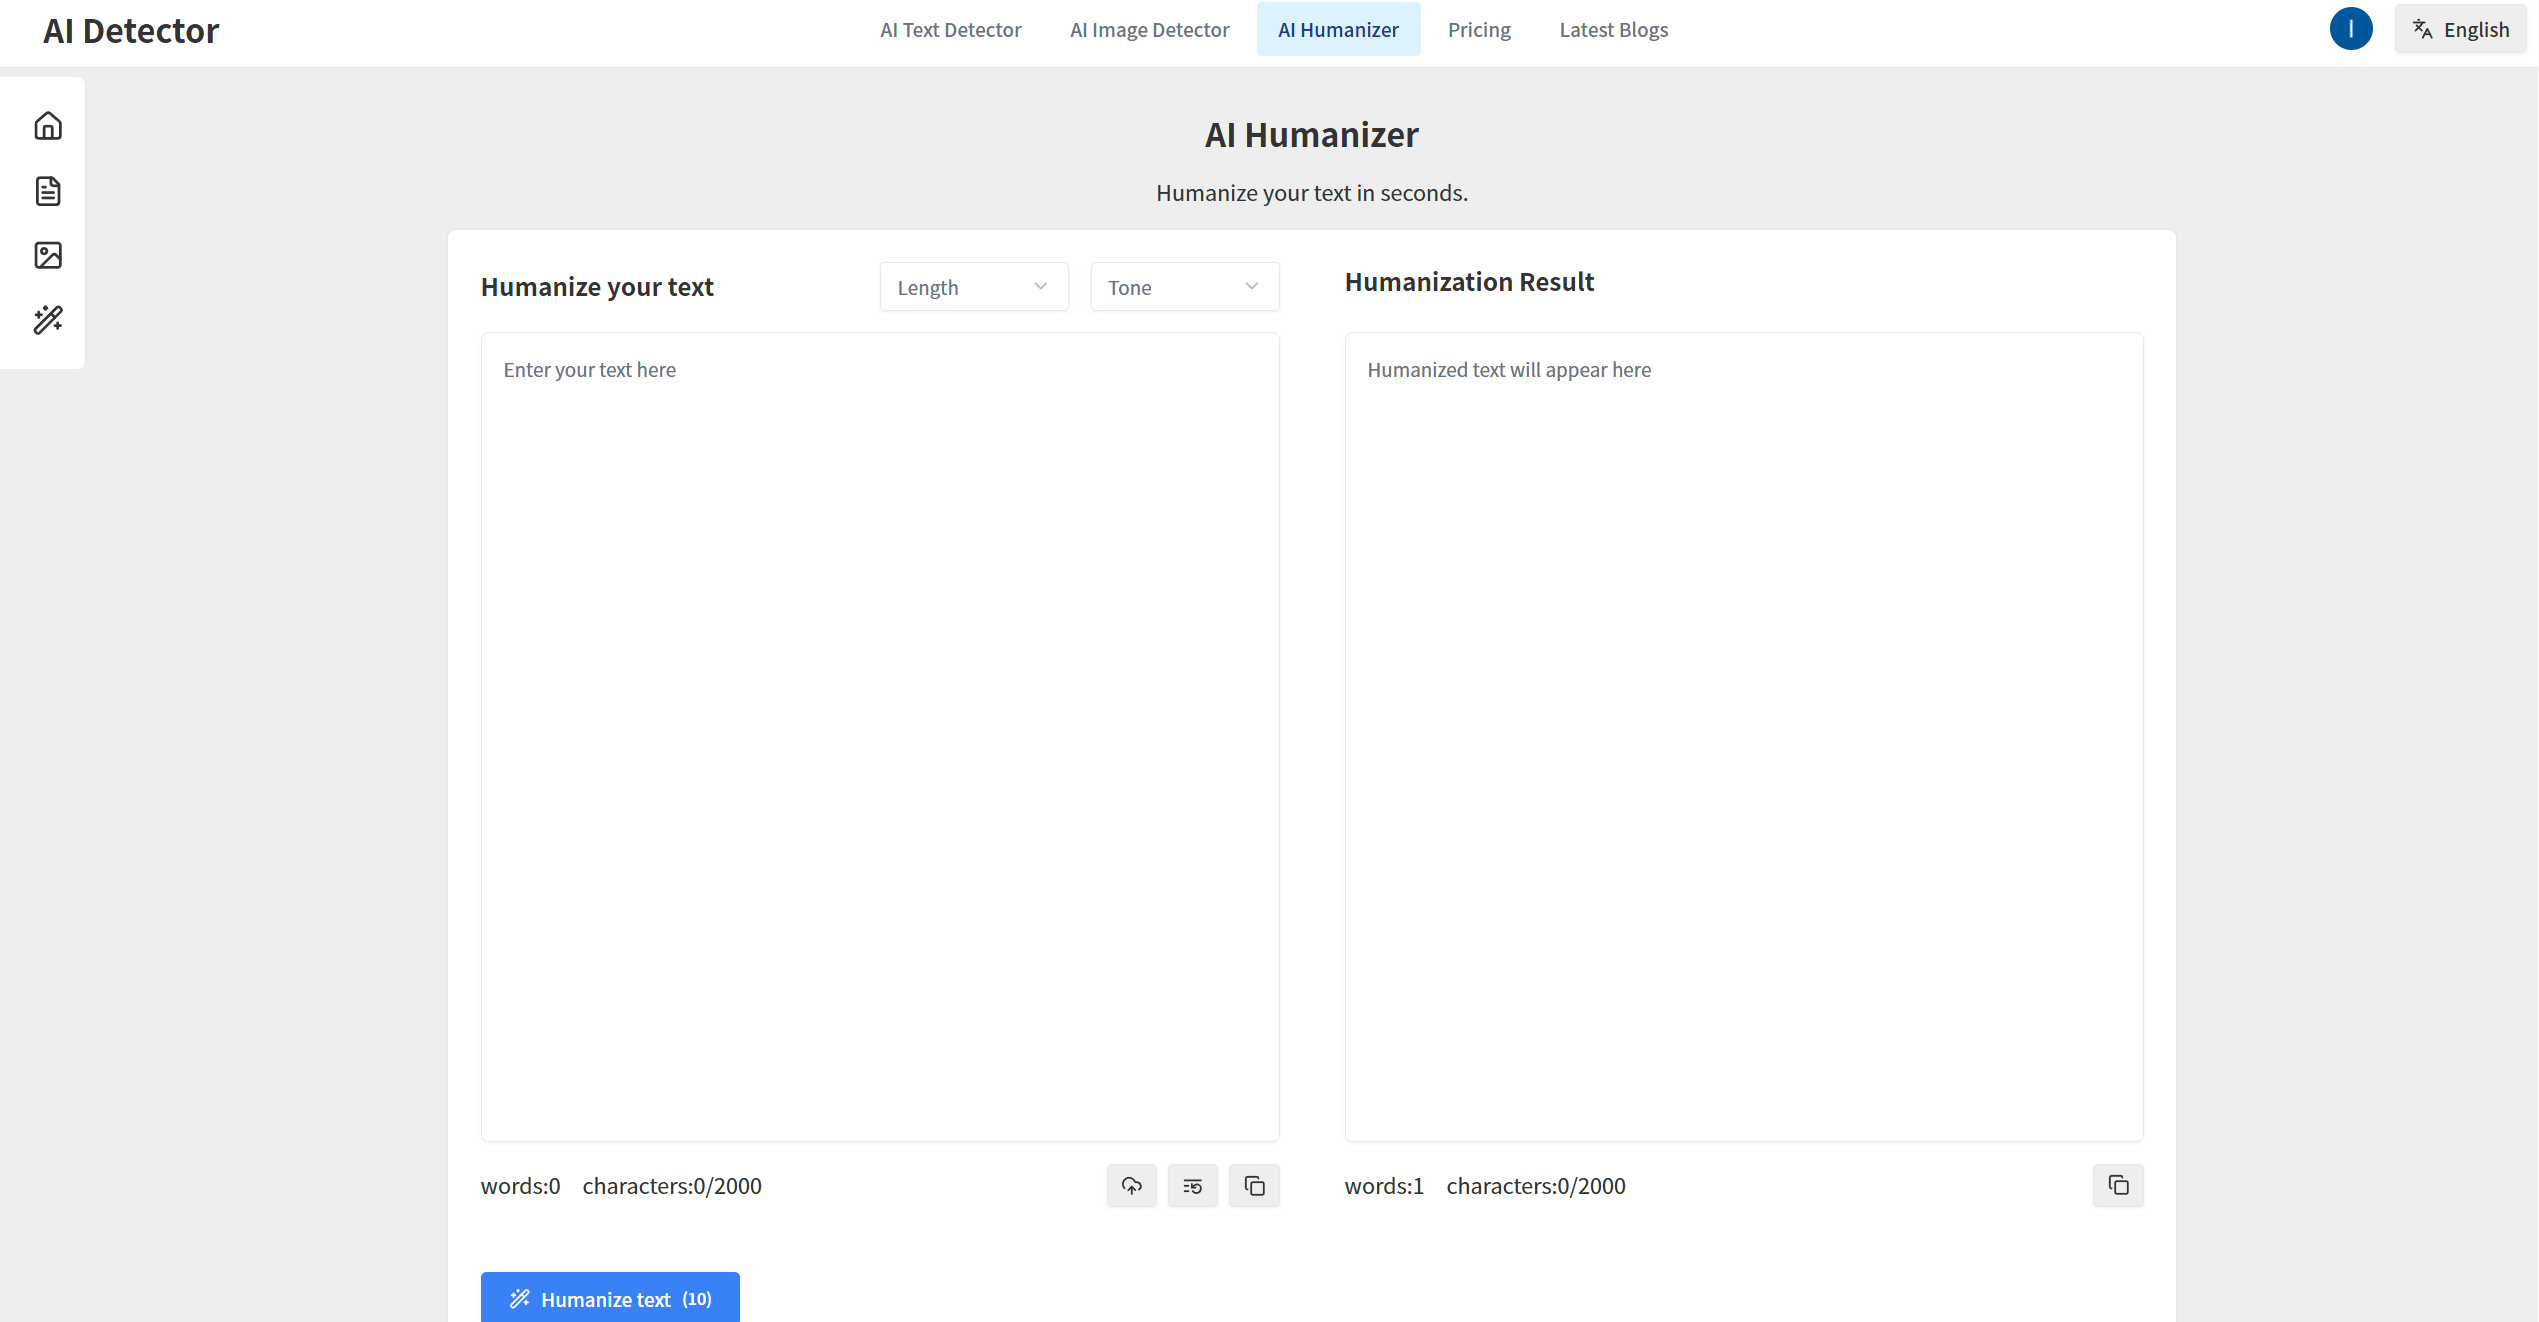The height and width of the screenshot is (1322, 2539).
Task: Click the magic wand sidebar icon
Action: (x=48, y=320)
